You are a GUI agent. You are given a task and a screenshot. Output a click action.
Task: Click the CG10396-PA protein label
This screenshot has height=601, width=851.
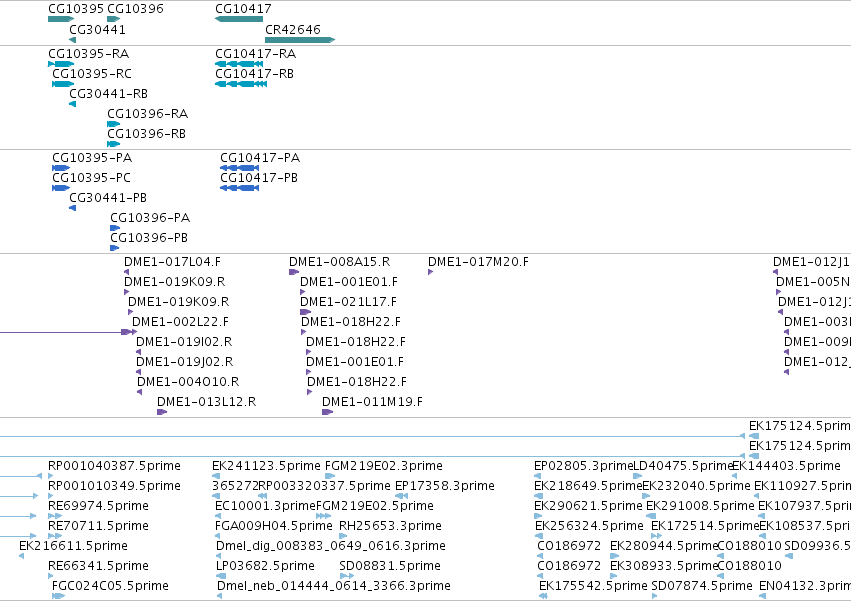point(150,218)
